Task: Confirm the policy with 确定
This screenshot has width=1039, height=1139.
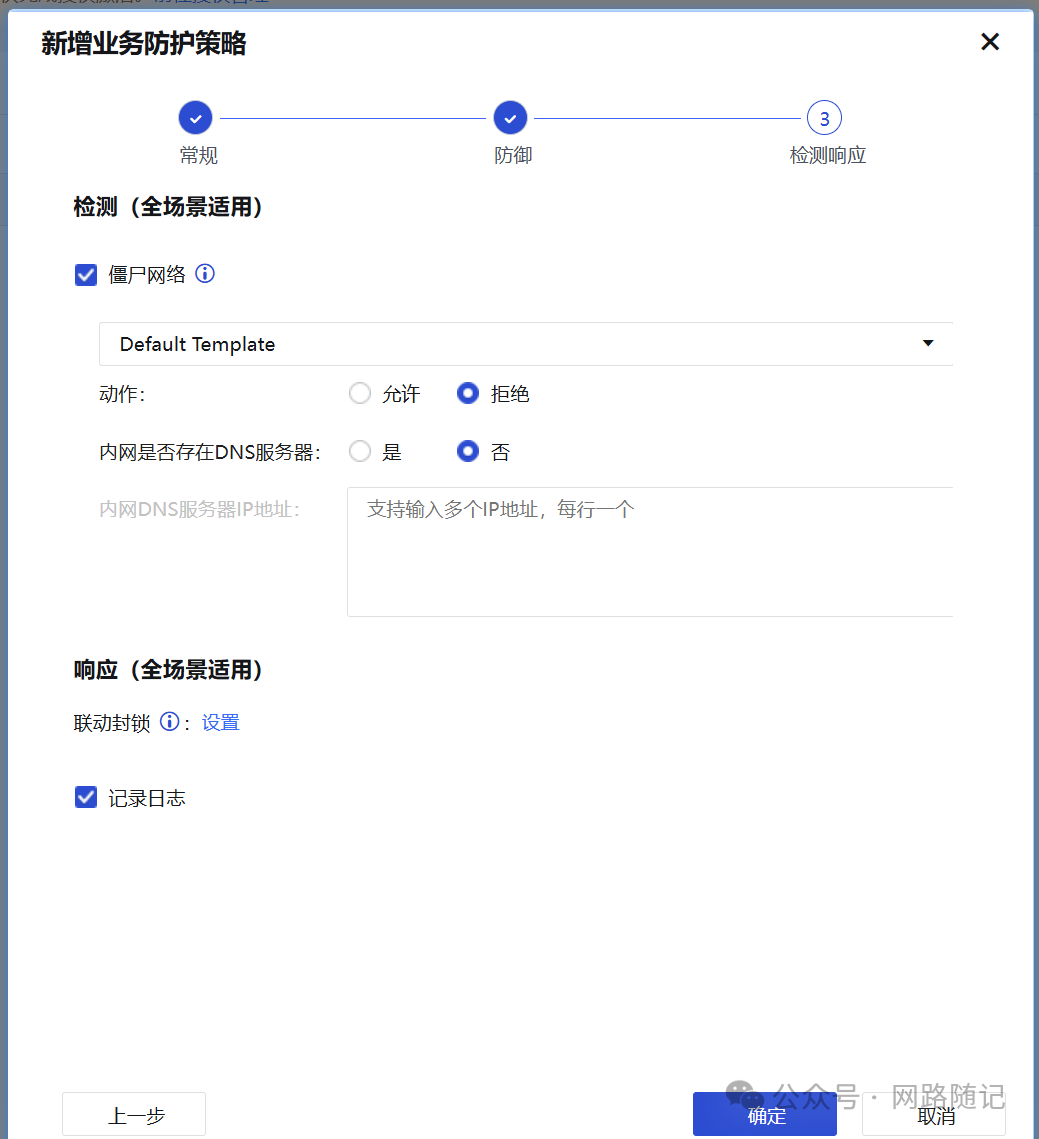Action: pos(764,1113)
